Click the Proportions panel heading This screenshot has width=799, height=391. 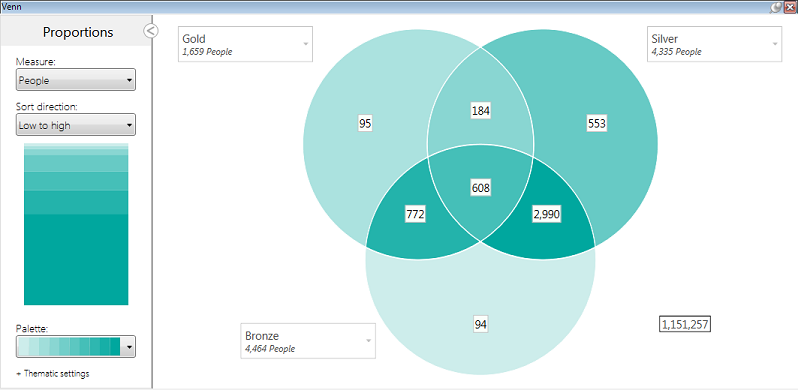pyautogui.click(x=78, y=32)
